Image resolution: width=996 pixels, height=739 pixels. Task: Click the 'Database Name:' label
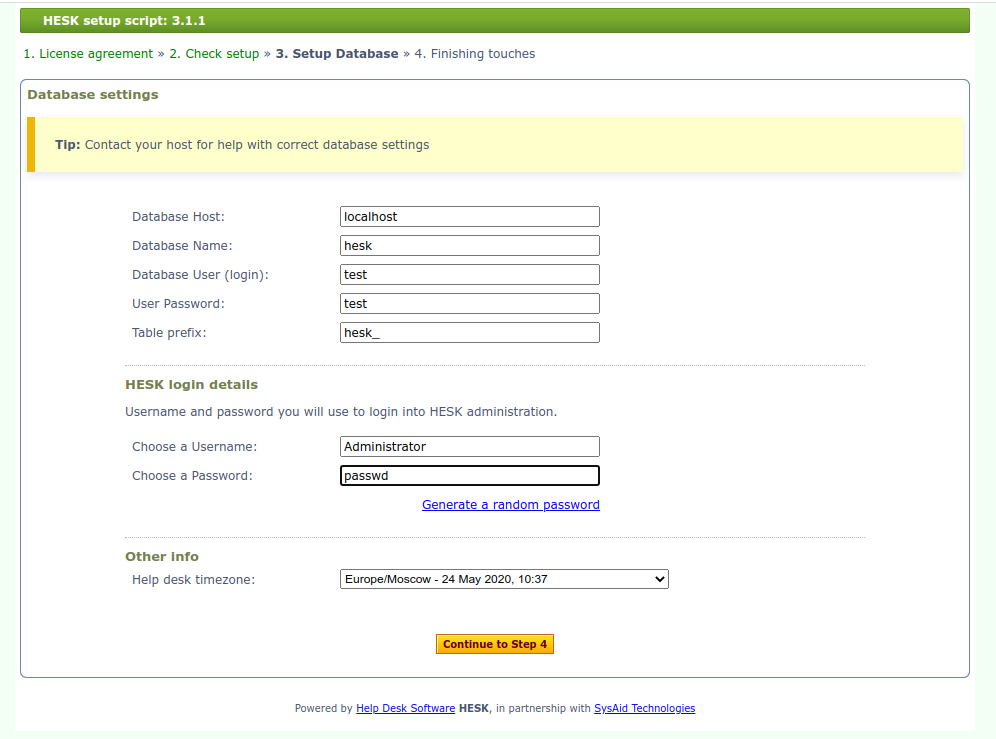pos(182,246)
